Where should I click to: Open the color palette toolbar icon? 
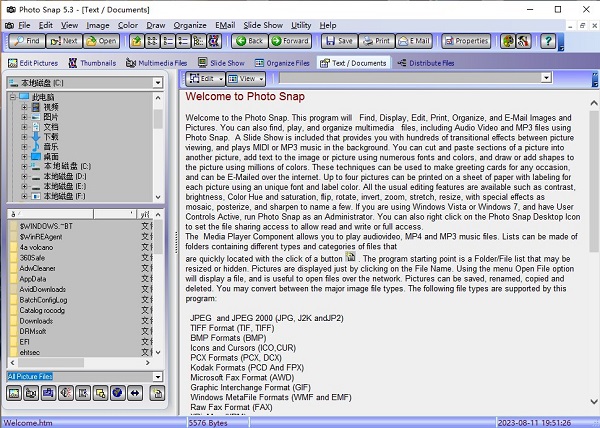point(508,41)
